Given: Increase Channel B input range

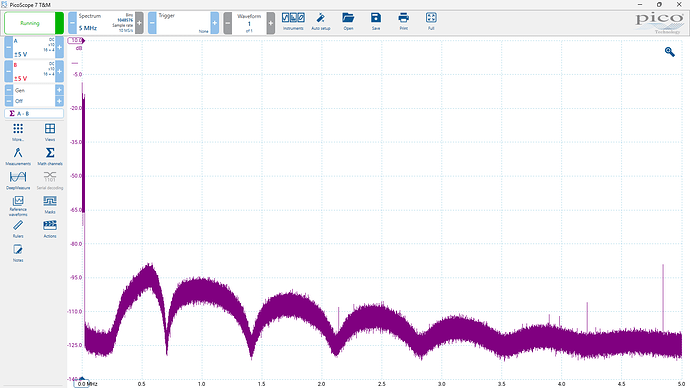Looking at the screenshot, I should pos(59,71).
